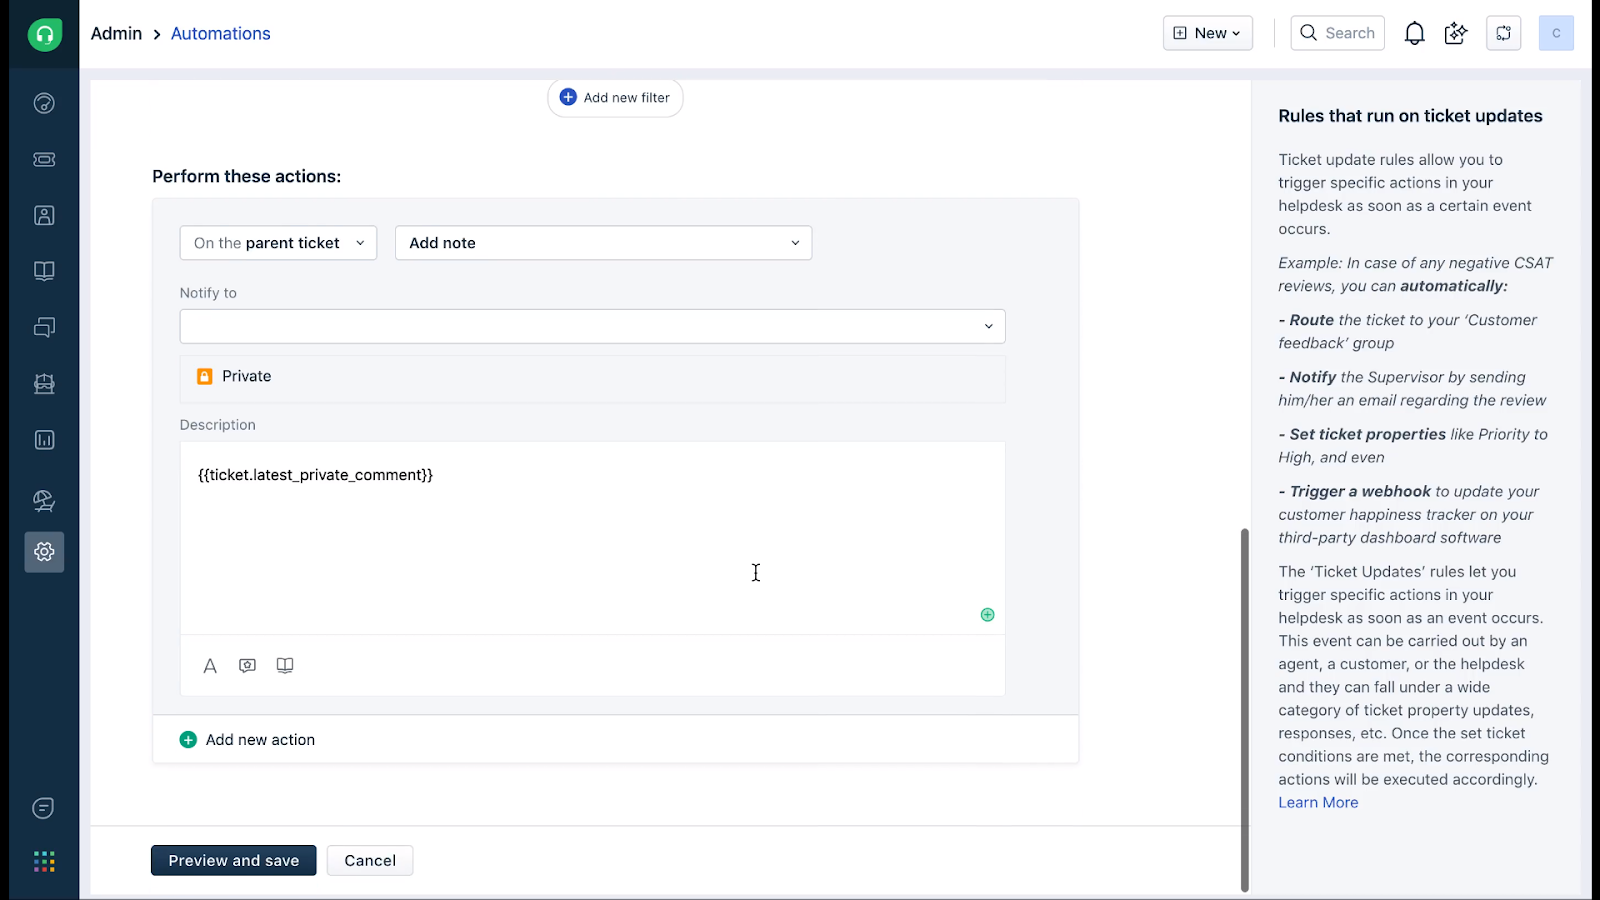
Task: Open the dashboard icon in sidebar
Action: (44, 103)
